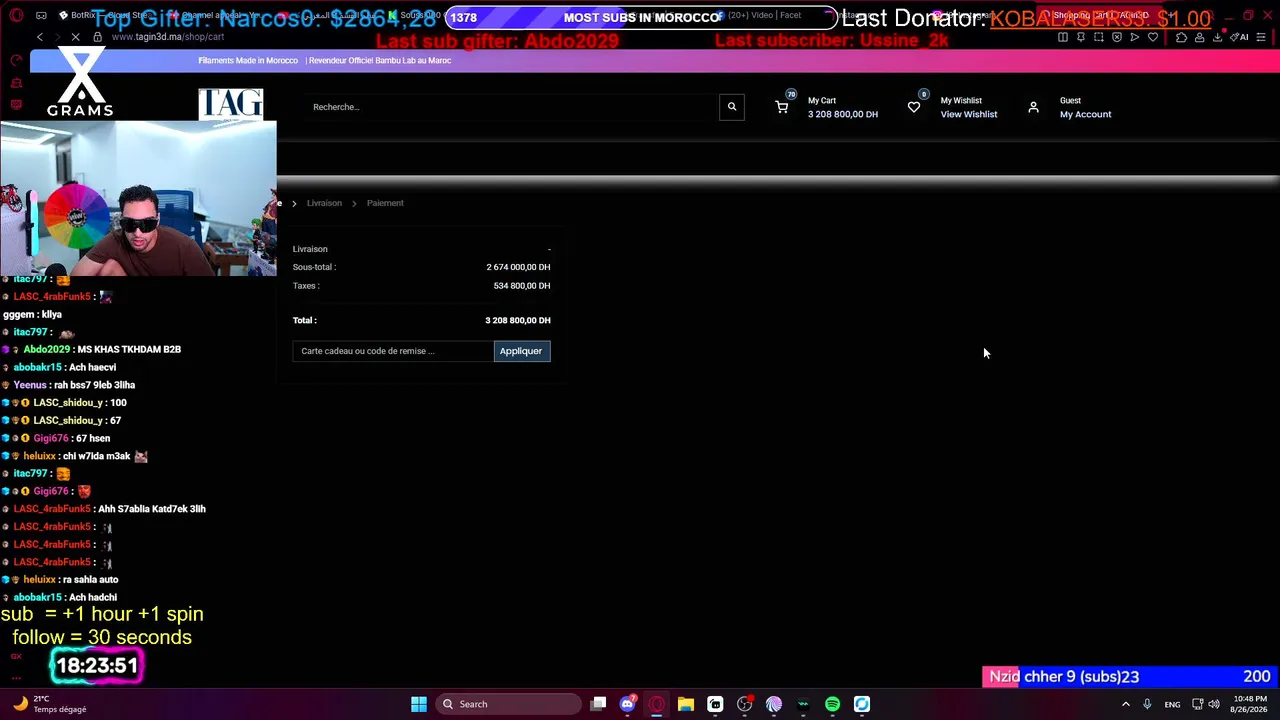
Task: Open the Easy Setup sliders icon
Action: (1263, 37)
